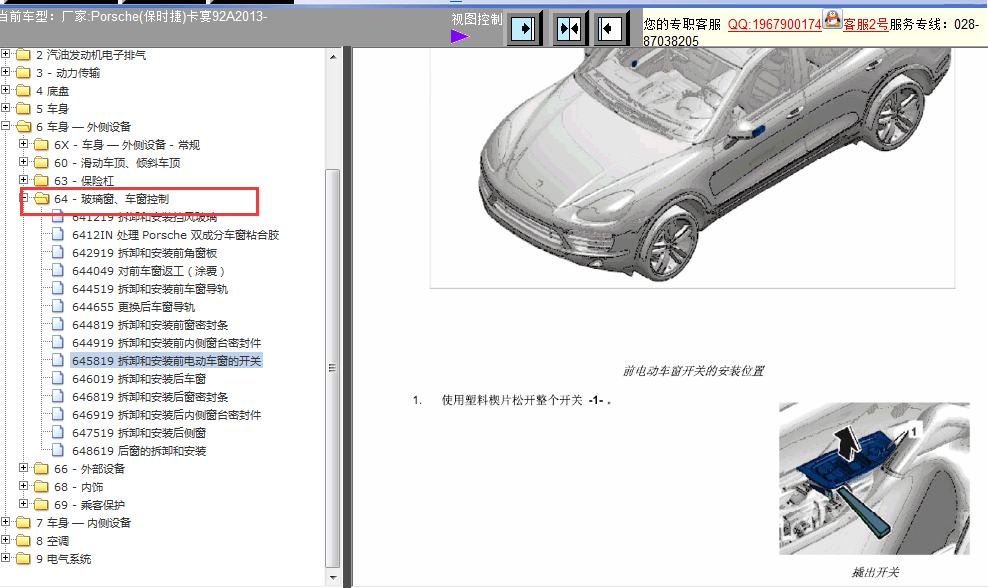Image resolution: width=988 pixels, height=588 pixels.
Task: Click tree panel scrollbar up arrow
Action: coord(333,57)
